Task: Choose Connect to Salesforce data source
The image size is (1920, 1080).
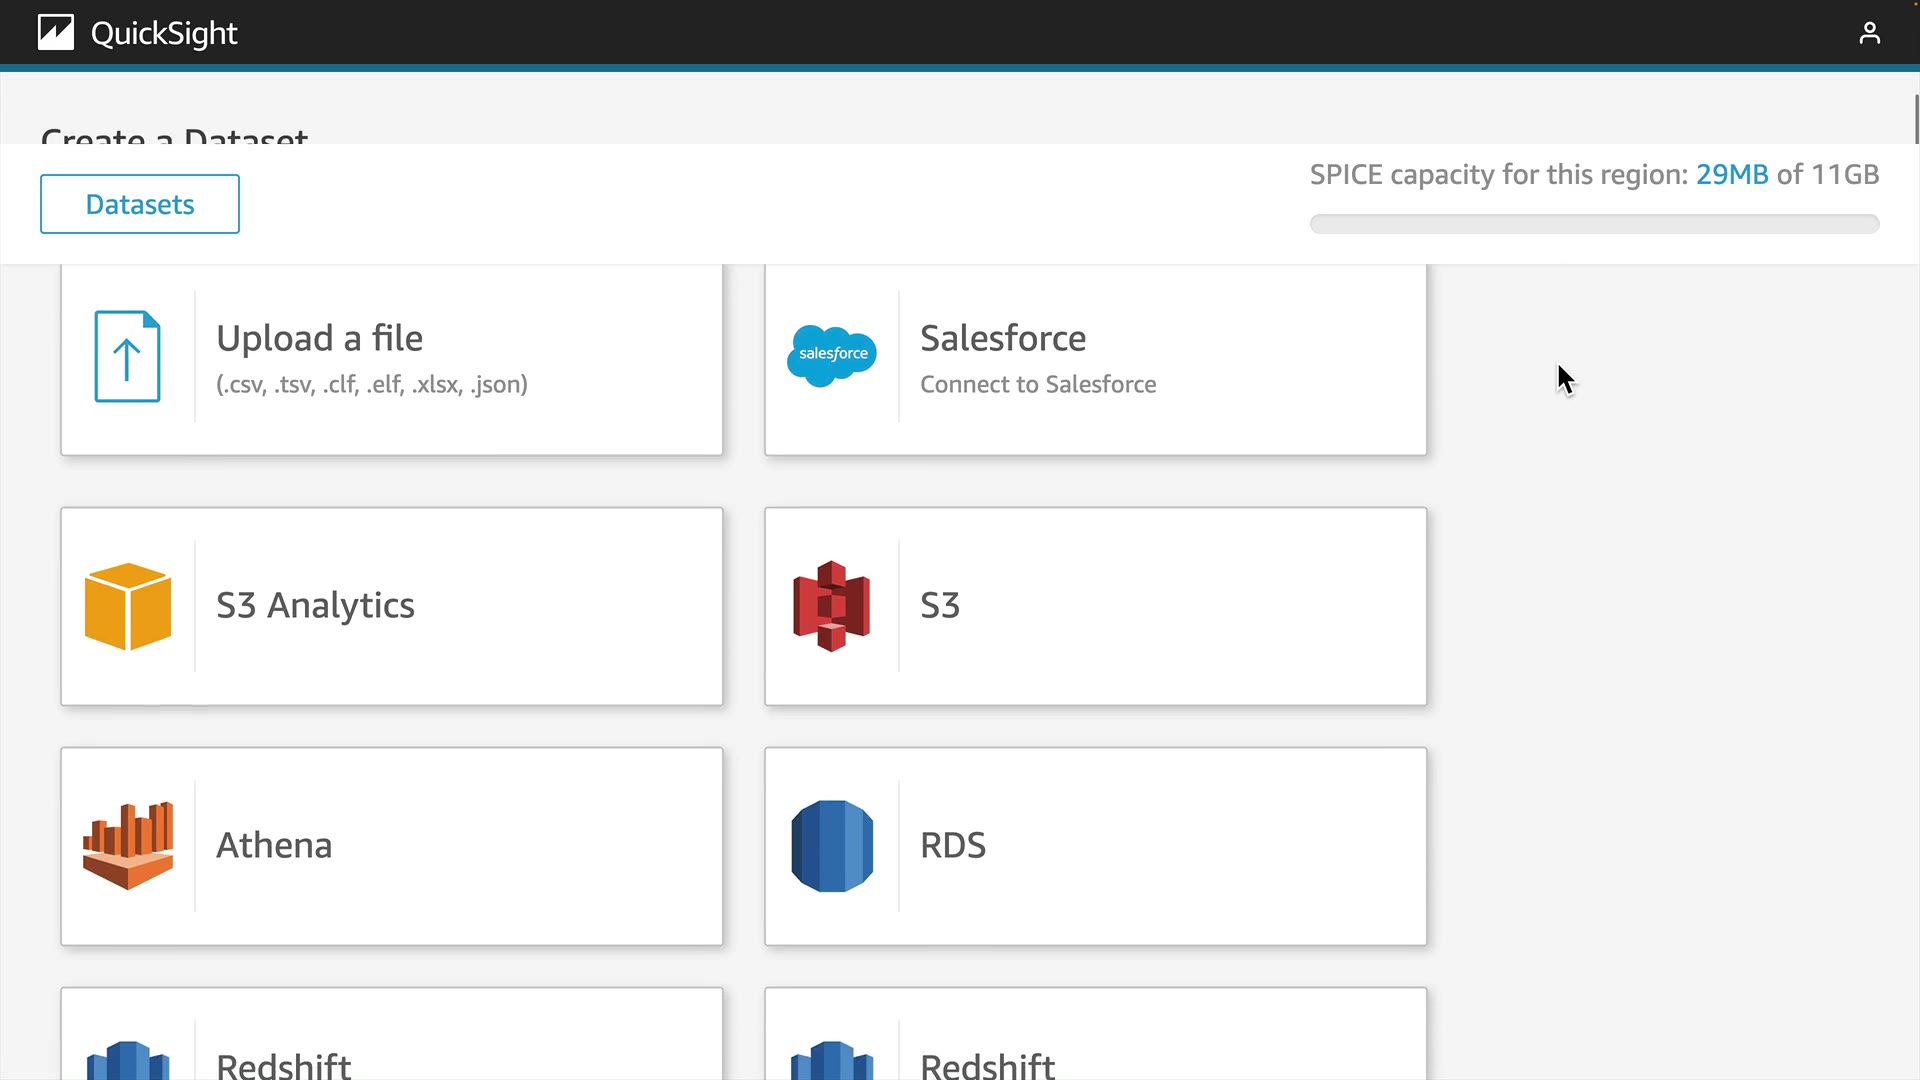Action: click(1038, 384)
